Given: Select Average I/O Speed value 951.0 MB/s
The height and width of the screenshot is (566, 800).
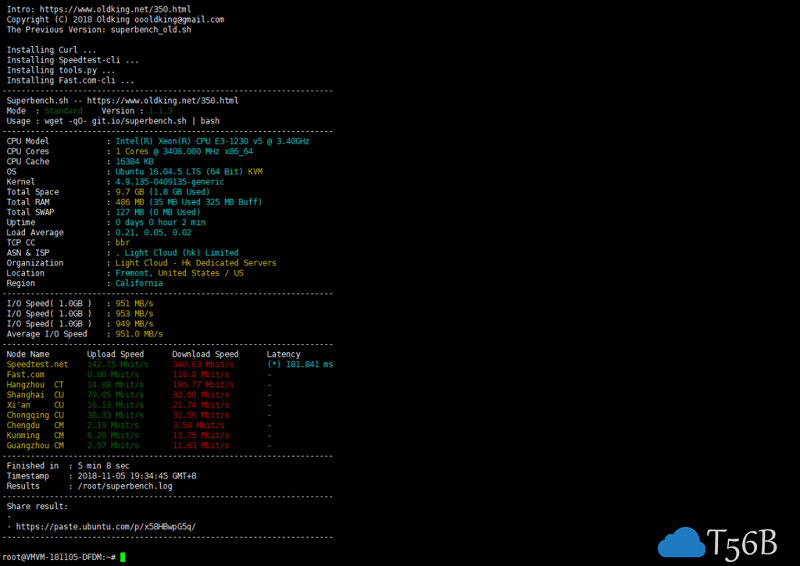Looking at the screenshot, I should point(139,334).
